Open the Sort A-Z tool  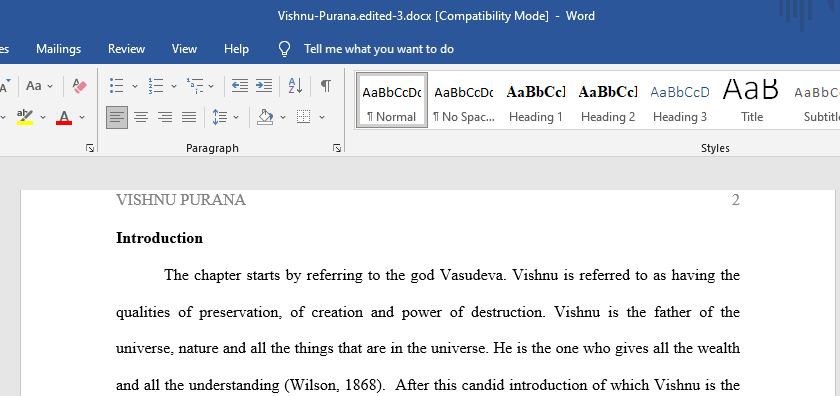[x=295, y=86]
